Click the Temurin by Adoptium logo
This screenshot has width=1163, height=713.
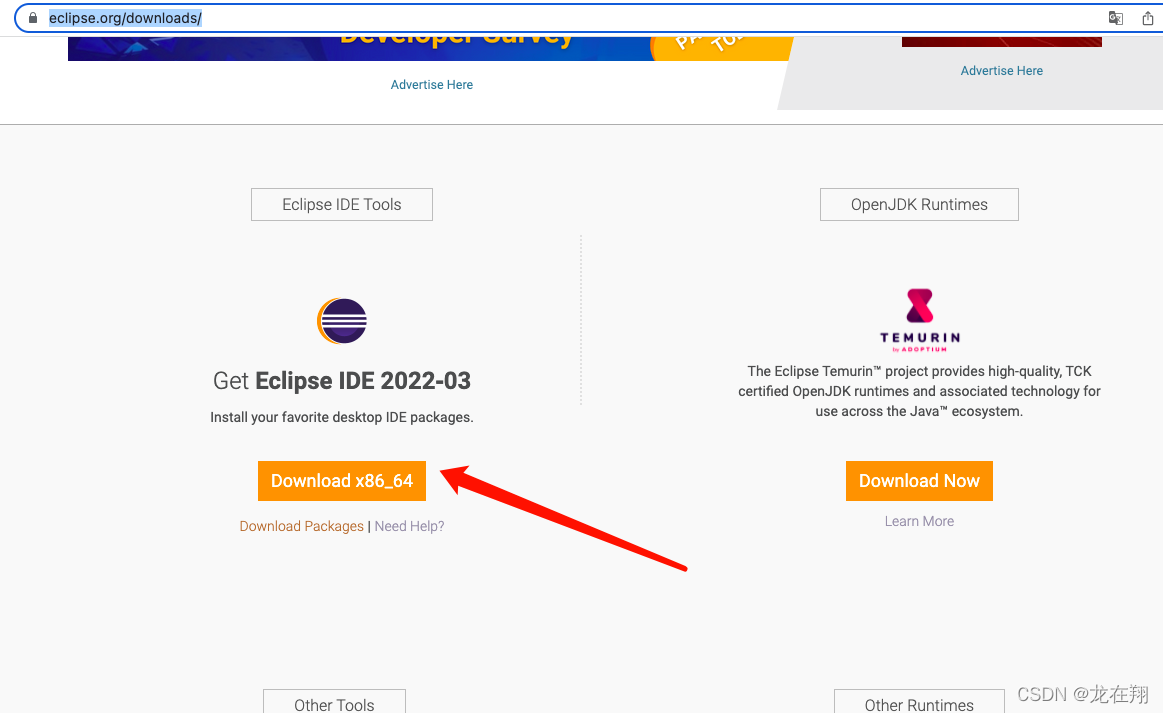pyautogui.click(x=920, y=320)
